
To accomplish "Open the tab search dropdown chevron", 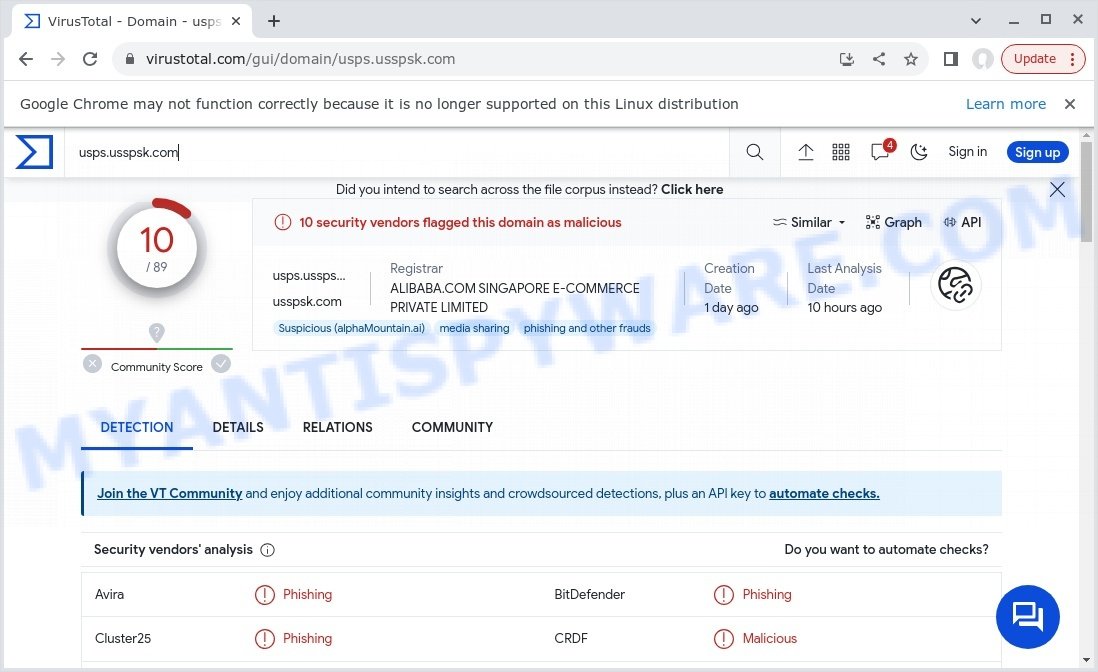I will [975, 20].
